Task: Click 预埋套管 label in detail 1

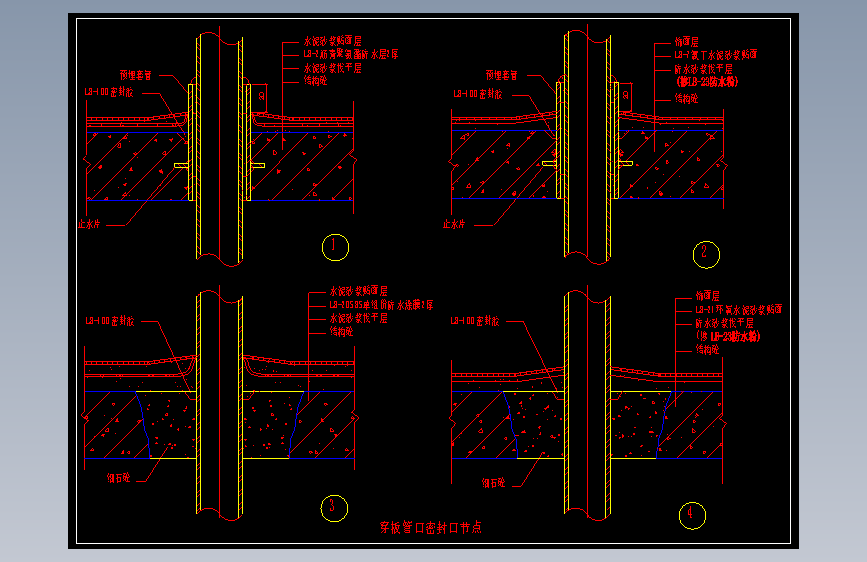Action: click(x=135, y=75)
